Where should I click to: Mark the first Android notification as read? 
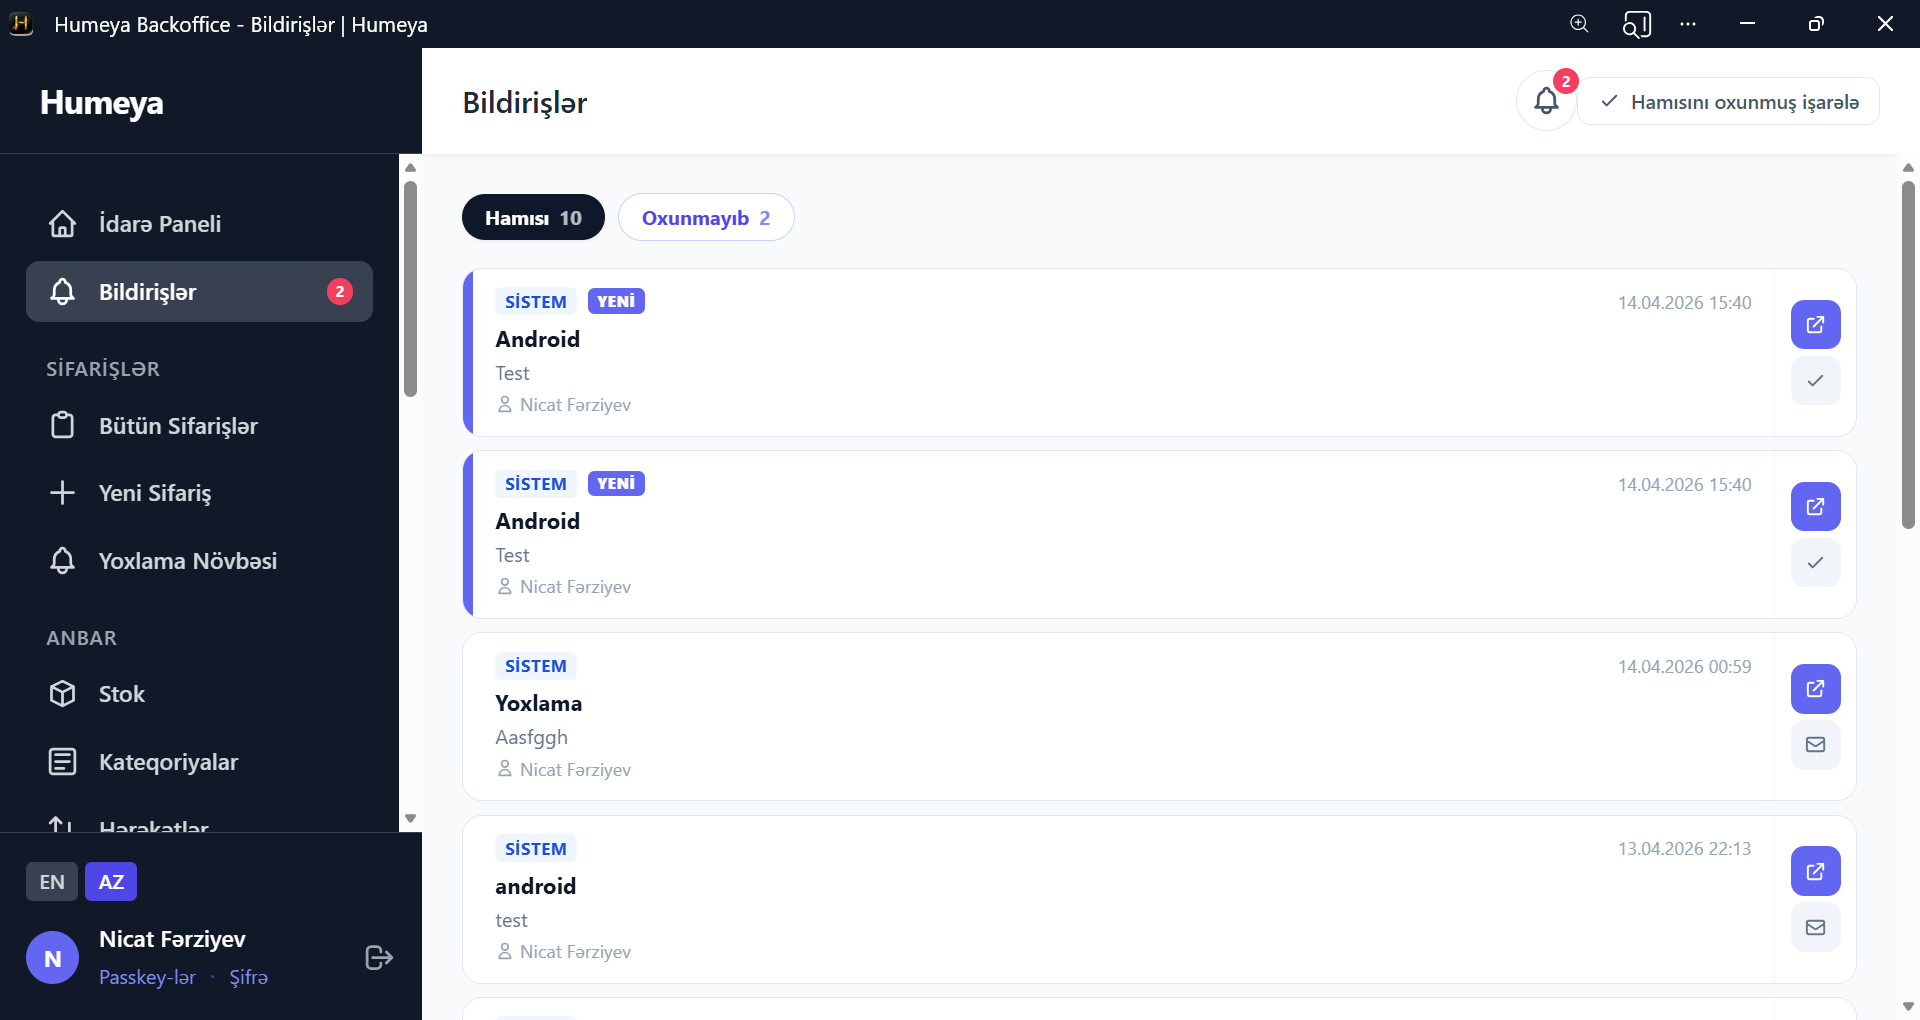(1815, 381)
